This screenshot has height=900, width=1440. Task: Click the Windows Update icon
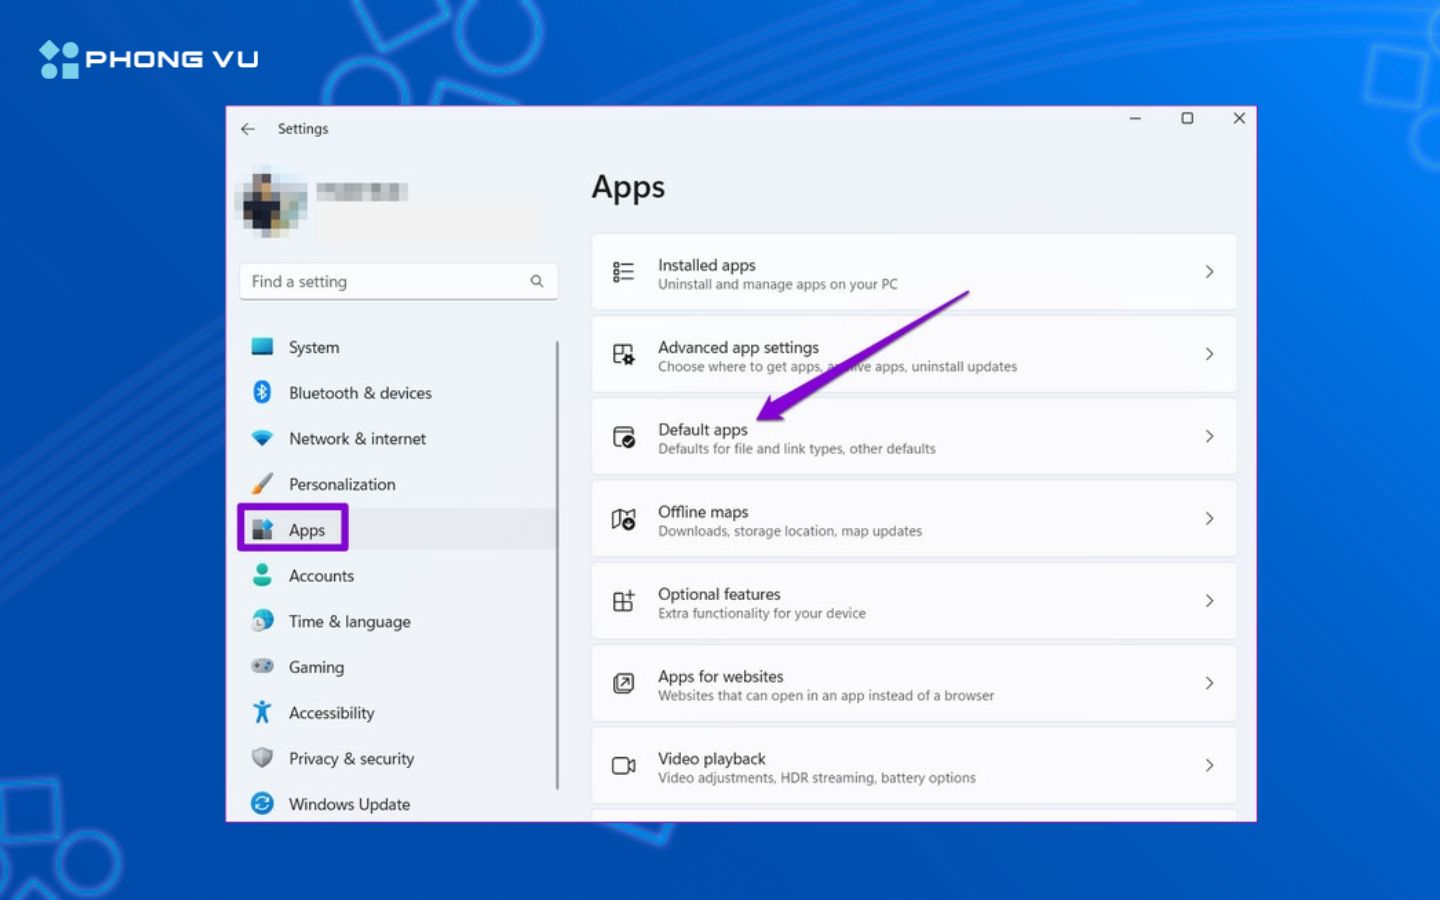tap(262, 803)
